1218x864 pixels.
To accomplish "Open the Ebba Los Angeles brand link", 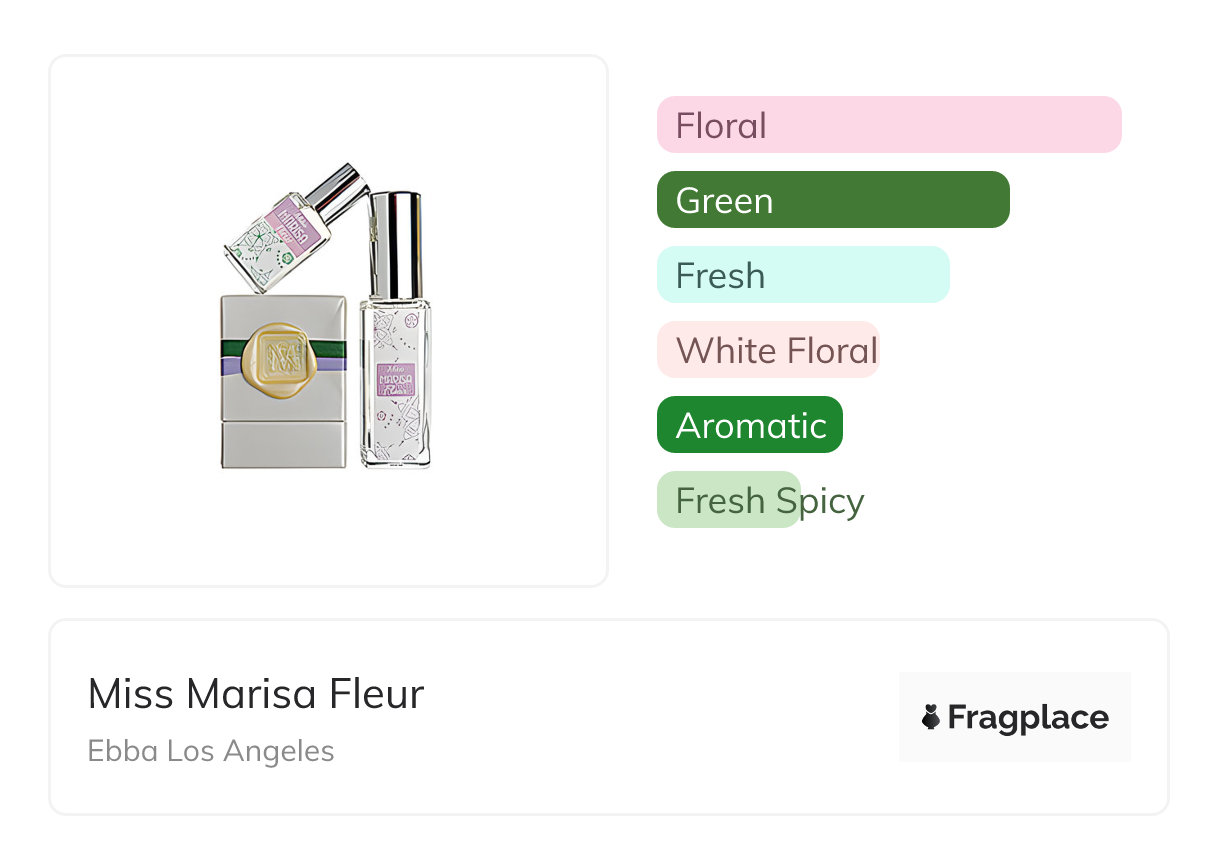I will click(211, 751).
